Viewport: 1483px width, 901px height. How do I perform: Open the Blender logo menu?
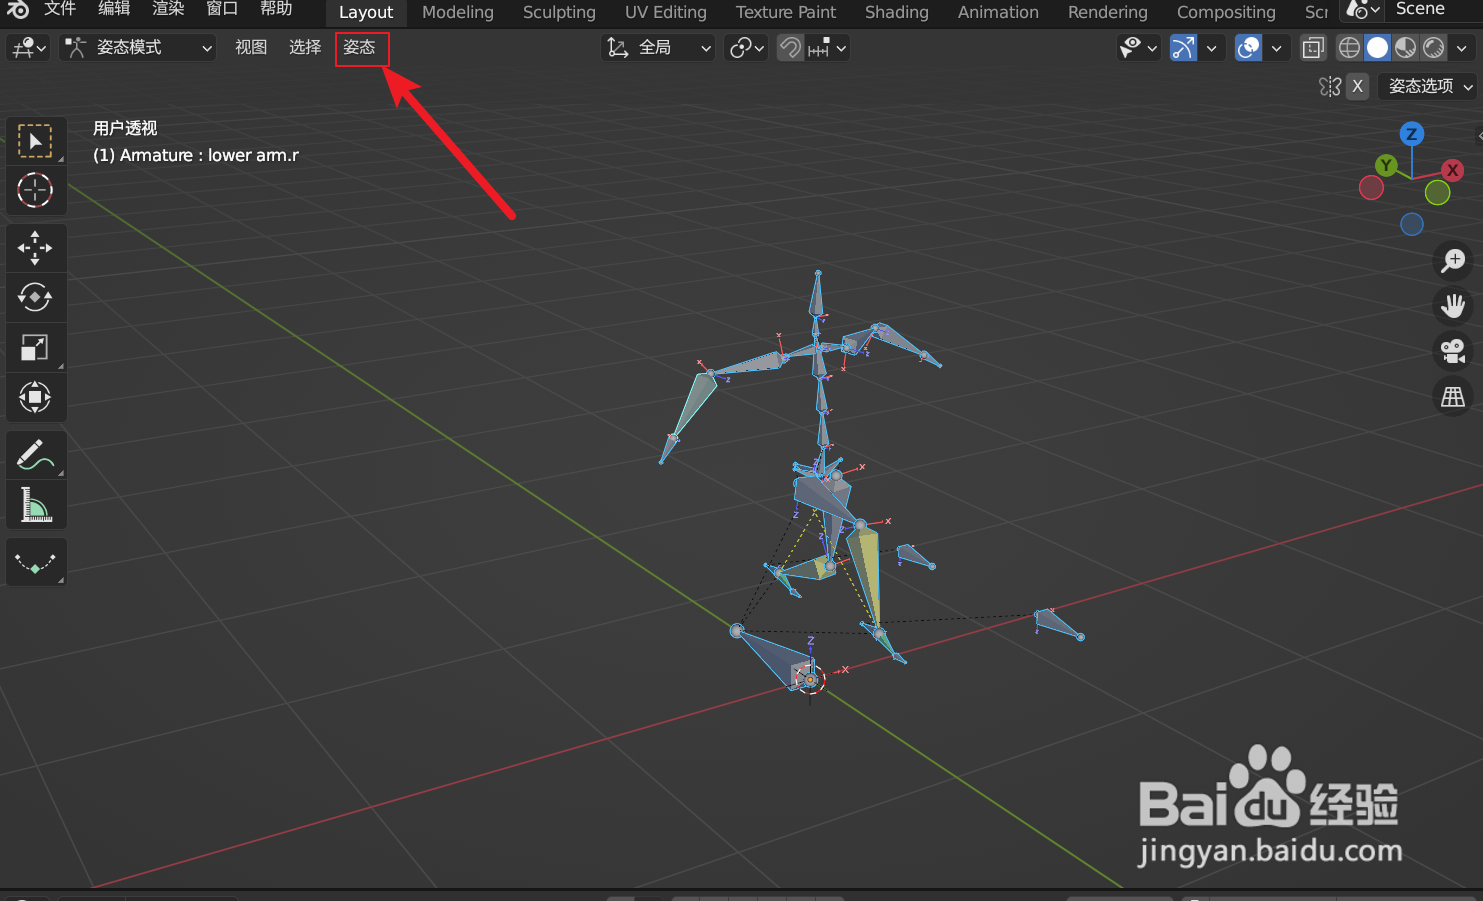point(17,10)
